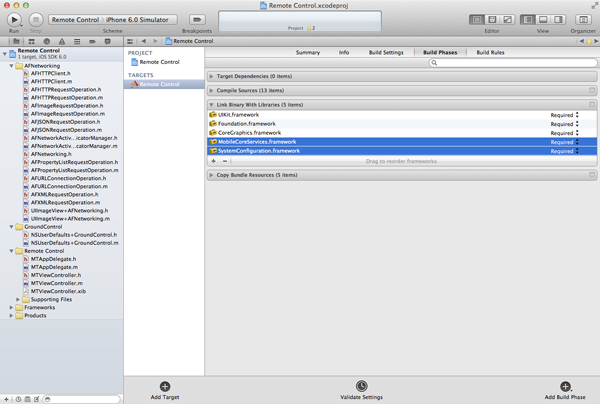The height and width of the screenshot is (404, 600).
Task: Select UIKit.framework library row
Action: [x=402, y=115]
